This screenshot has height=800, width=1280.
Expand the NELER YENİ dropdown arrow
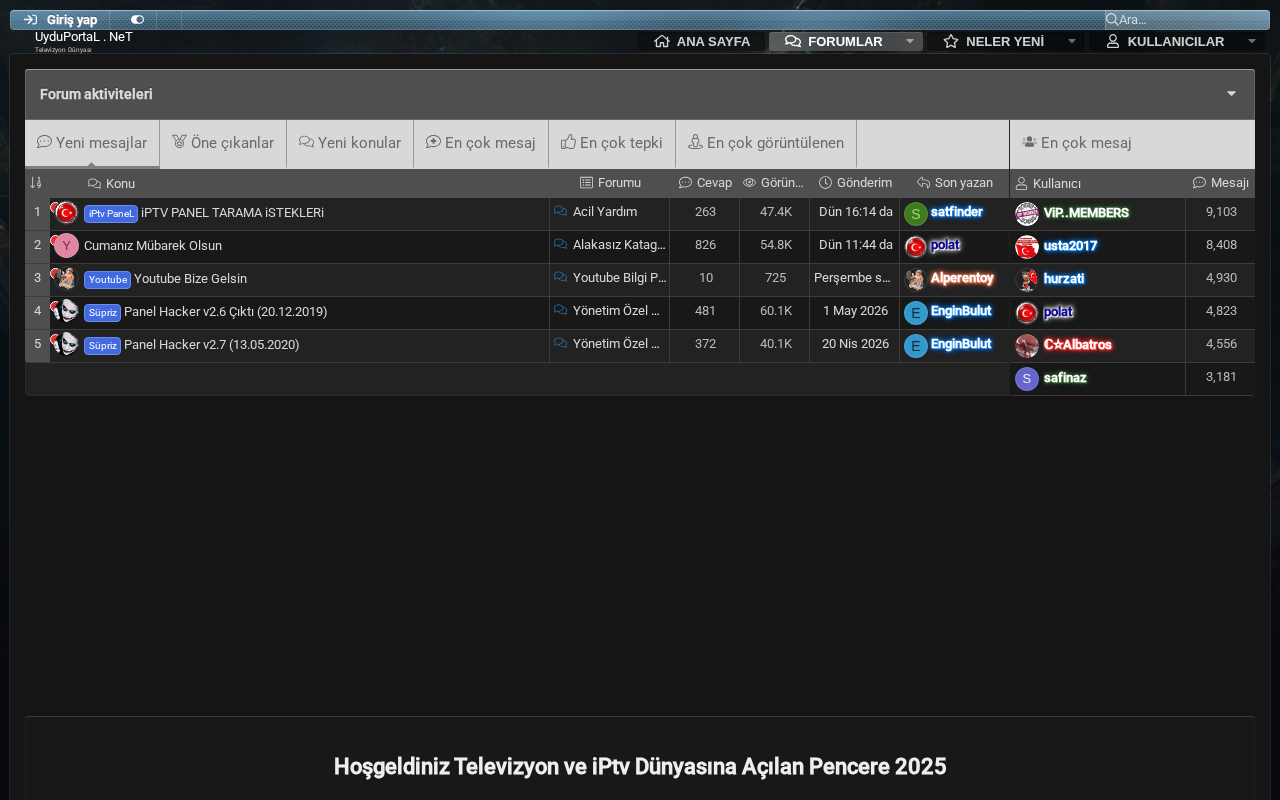click(1072, 41)
